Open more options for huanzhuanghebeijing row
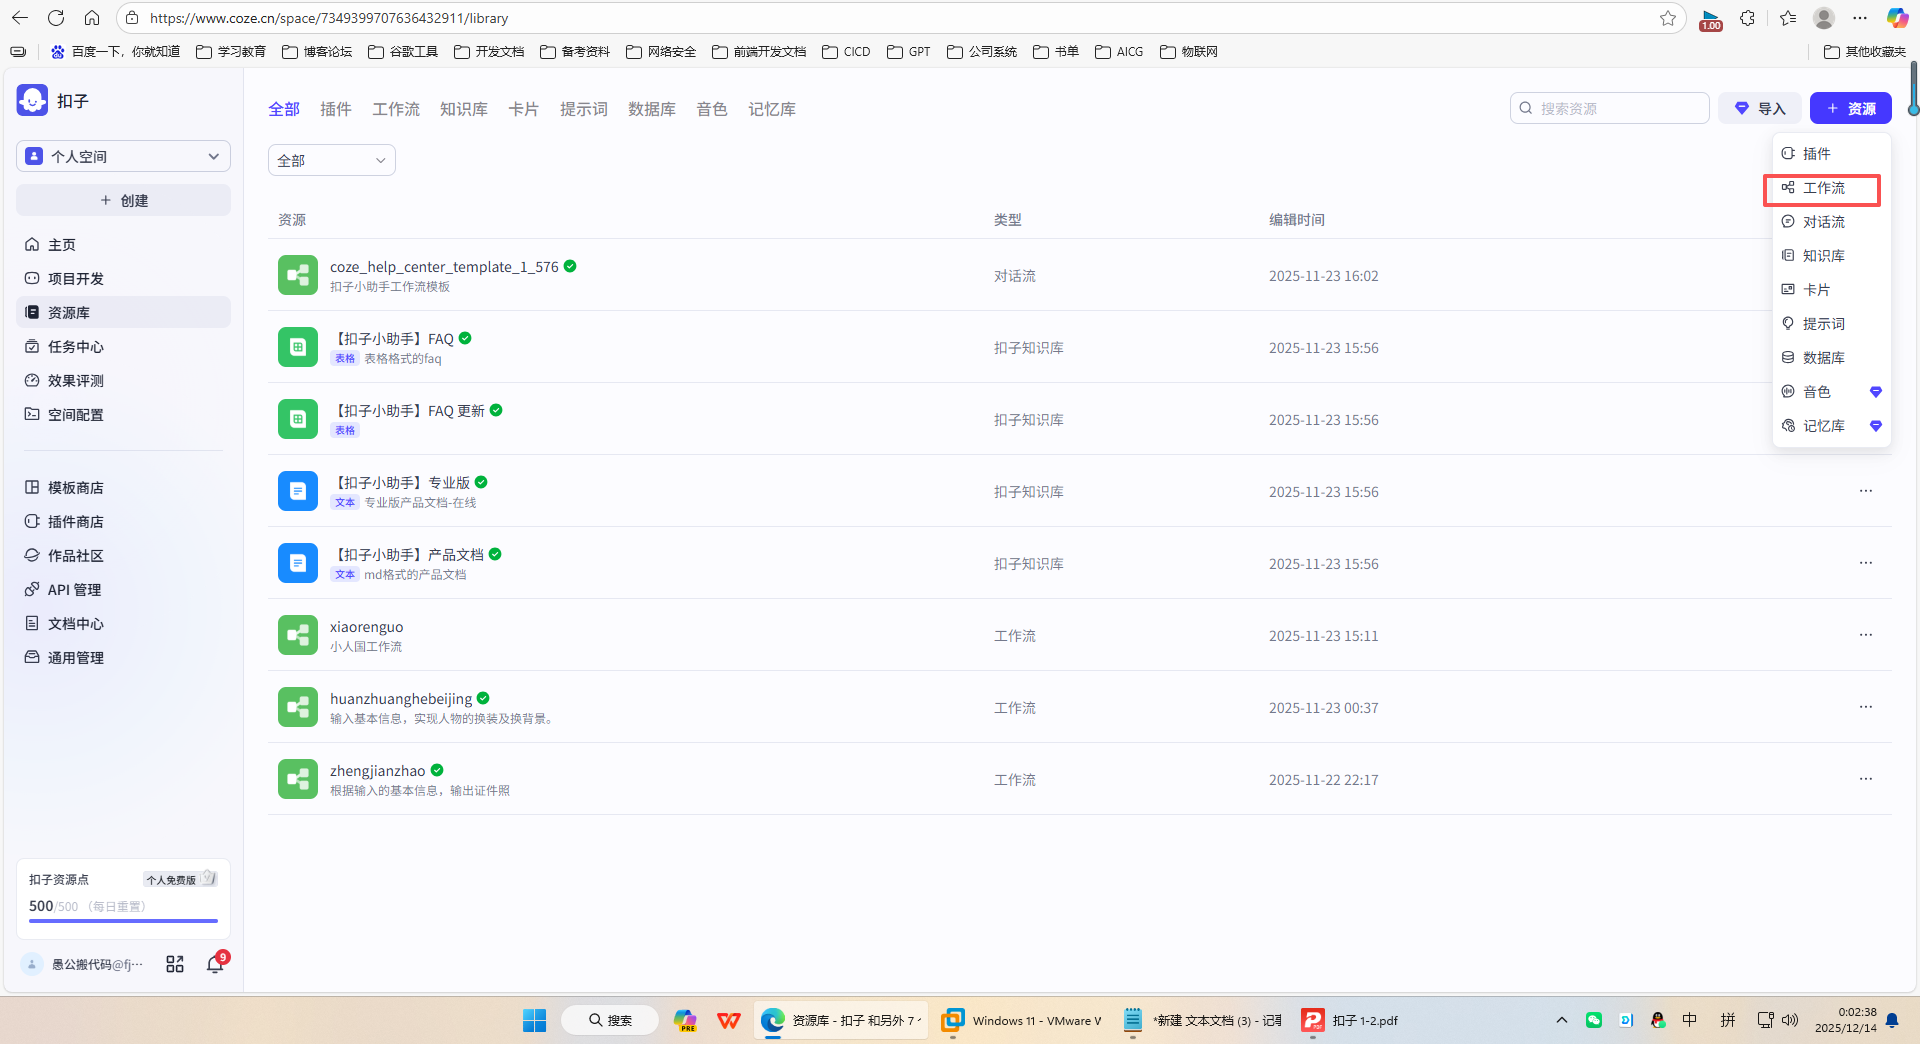The height and width of the screenshot is (1044, 1920). [x=1866, y=707]
